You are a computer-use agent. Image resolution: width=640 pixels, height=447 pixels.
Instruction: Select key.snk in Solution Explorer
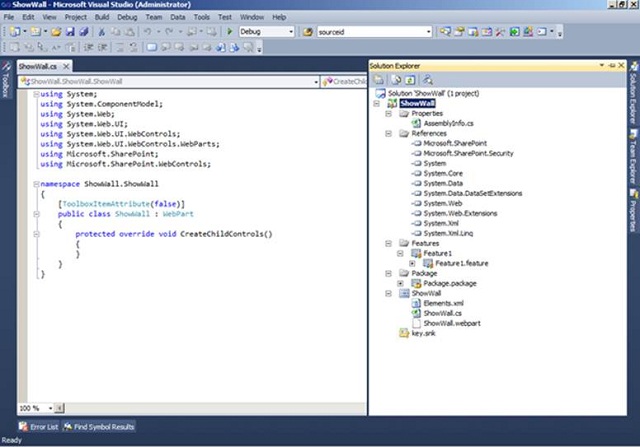423,333
